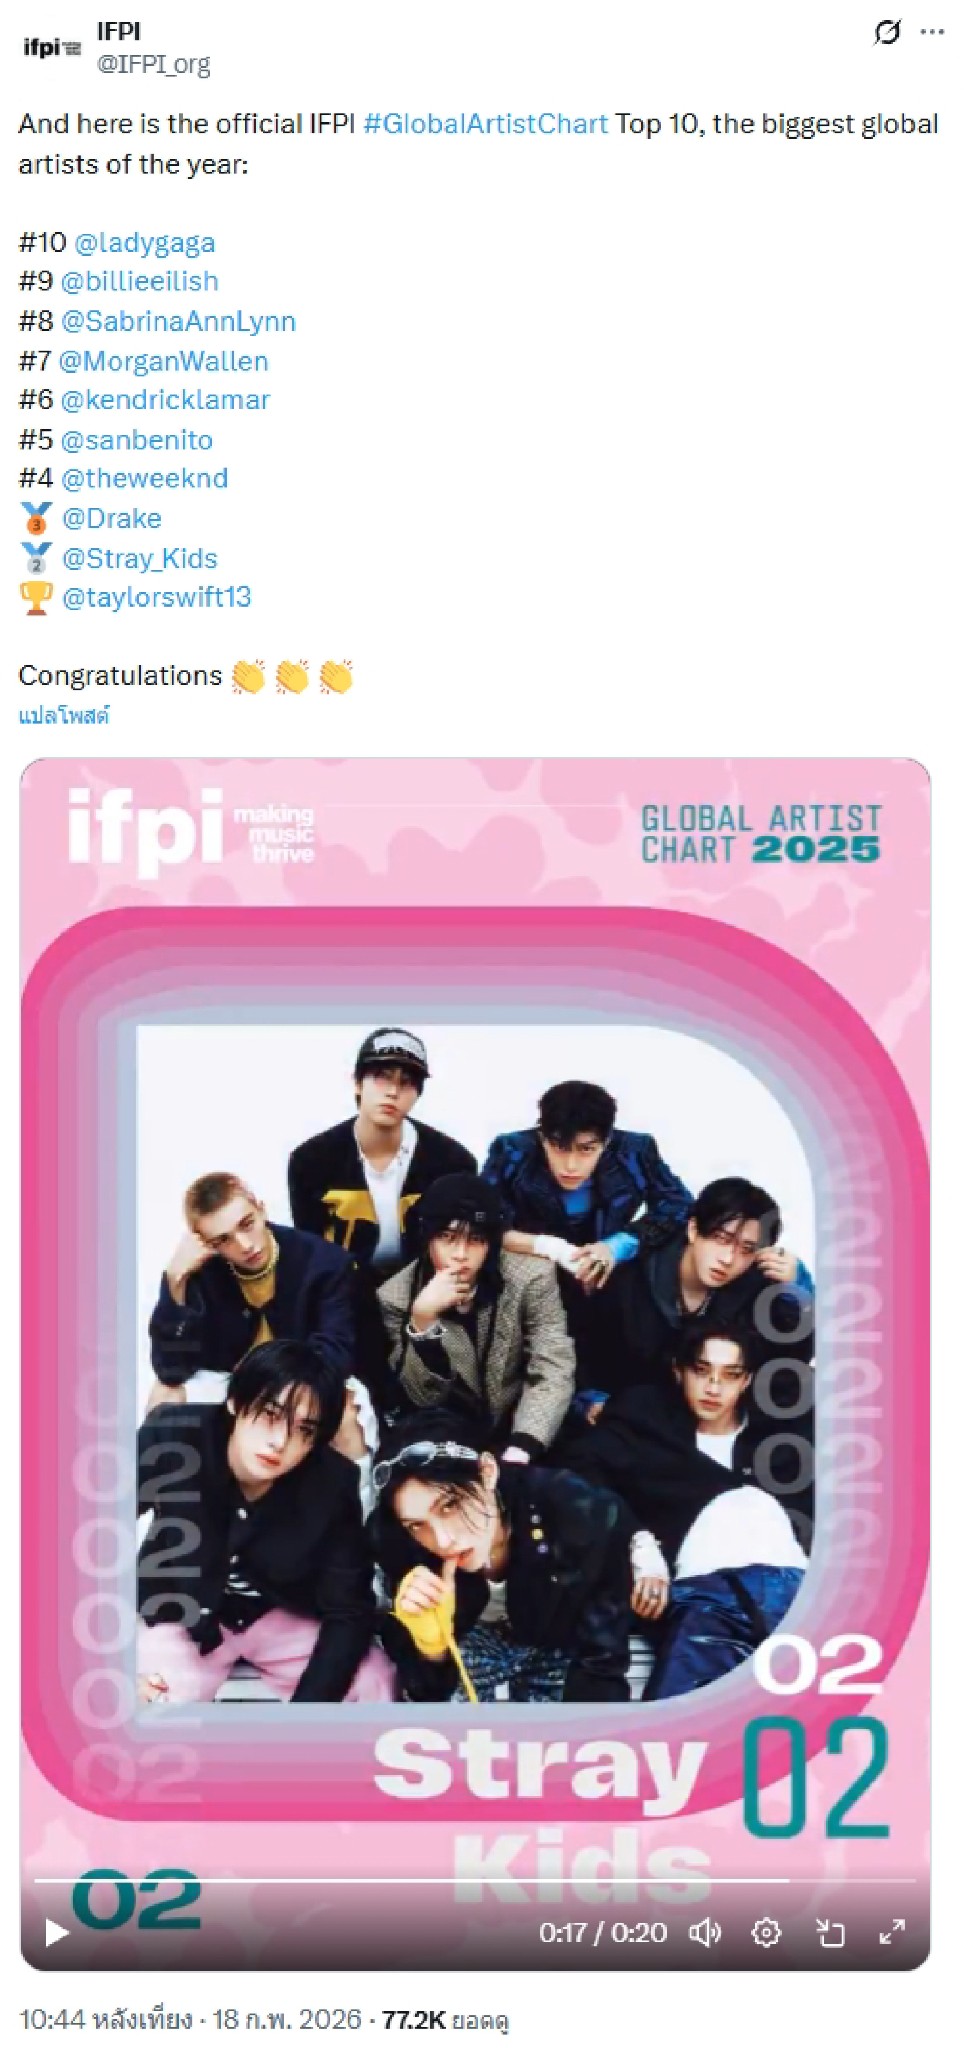The width and height of the screenshot is (964, 2048).
Task: Open the @theweeknd mention
Action: (144, 479)
